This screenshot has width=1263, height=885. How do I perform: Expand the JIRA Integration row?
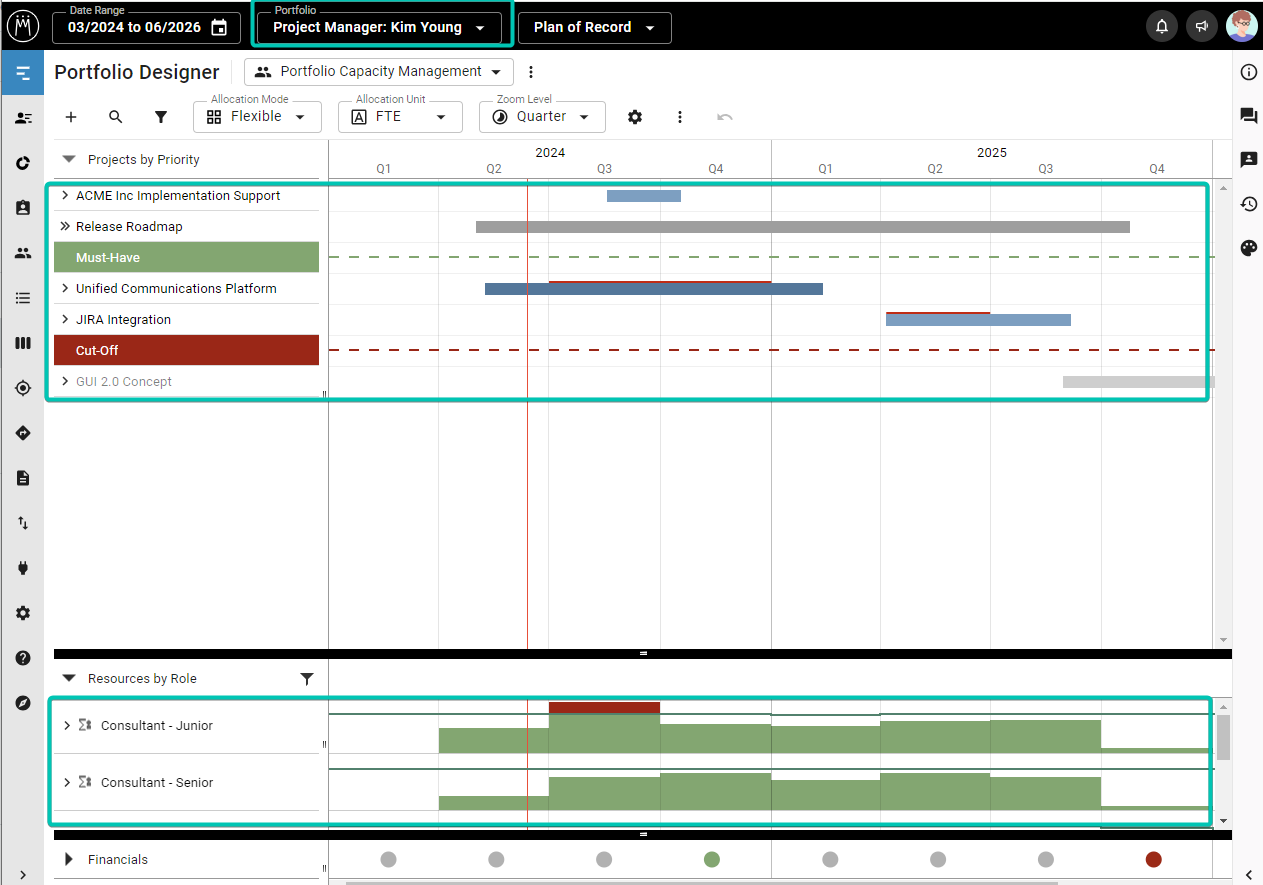(65, 320)
